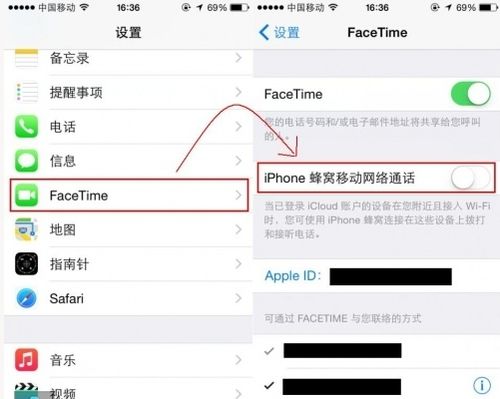
Task: Tap the Compass (指南针) icon
Action: (27, 264)
